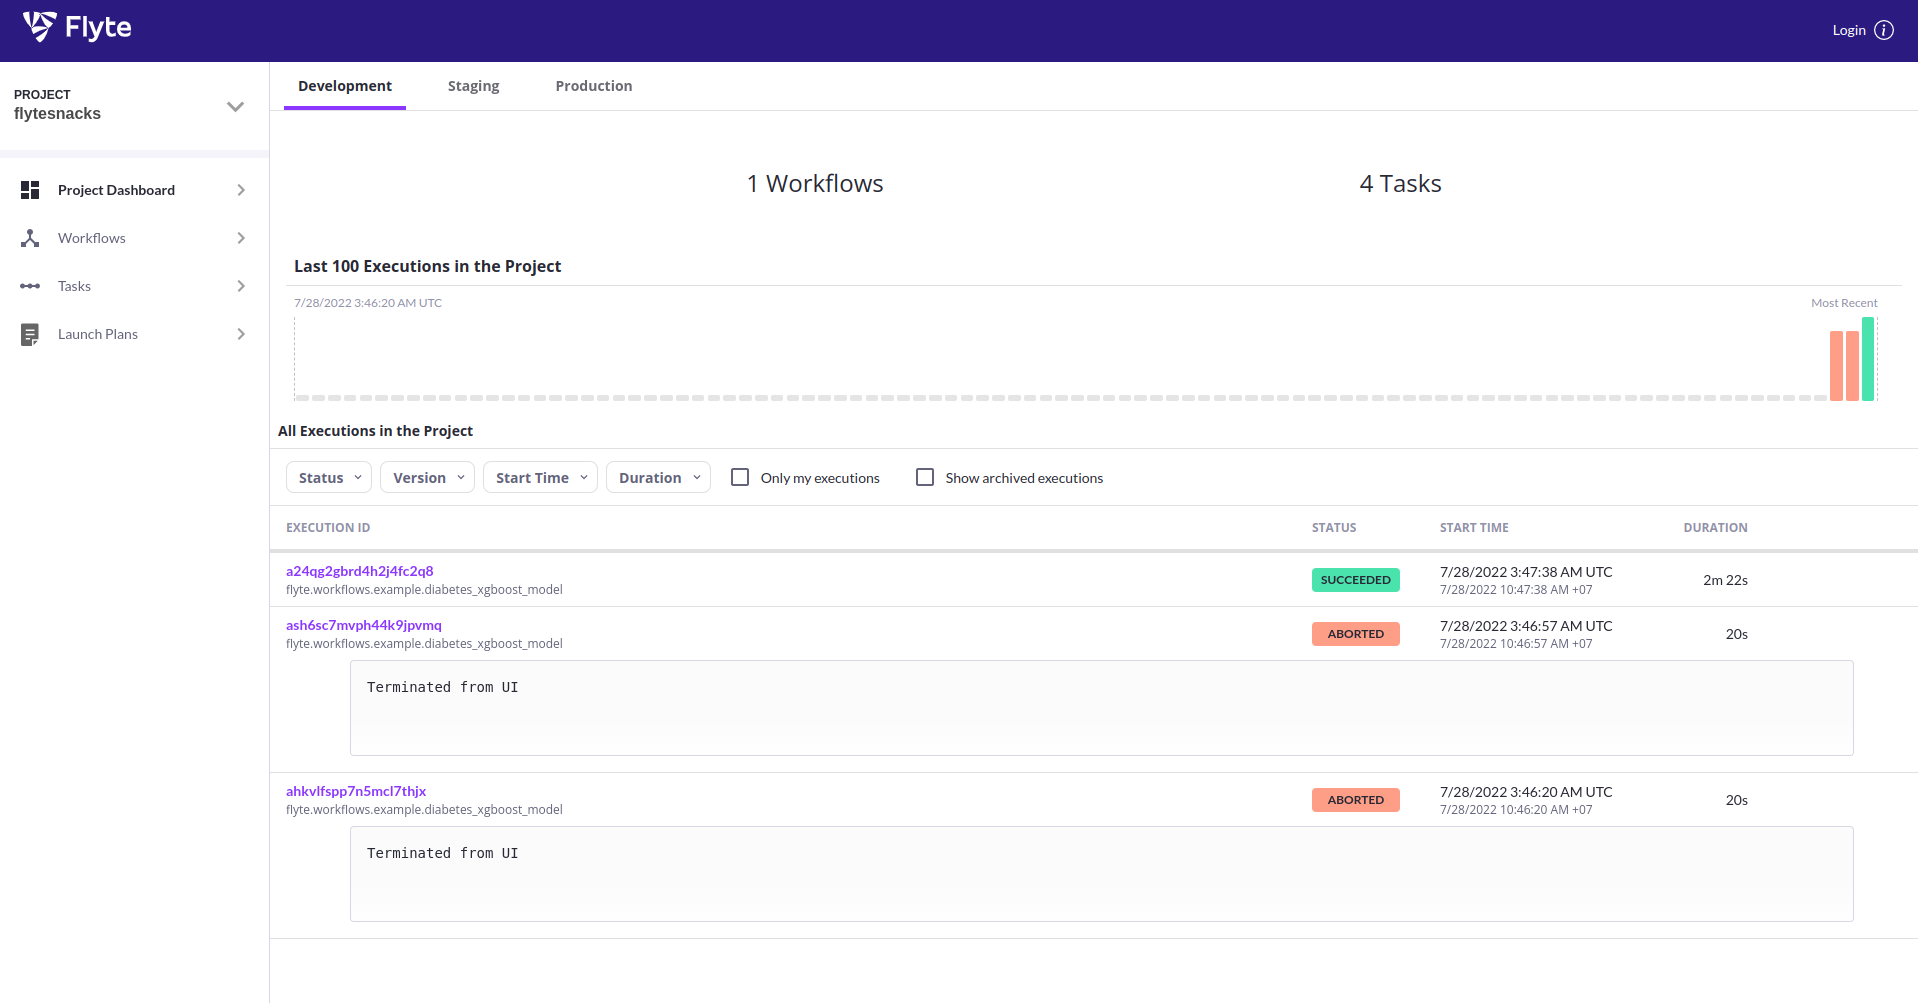The image size is (1918, 1003).
Task: Expand the Duration filter
Action: [657, 477]
